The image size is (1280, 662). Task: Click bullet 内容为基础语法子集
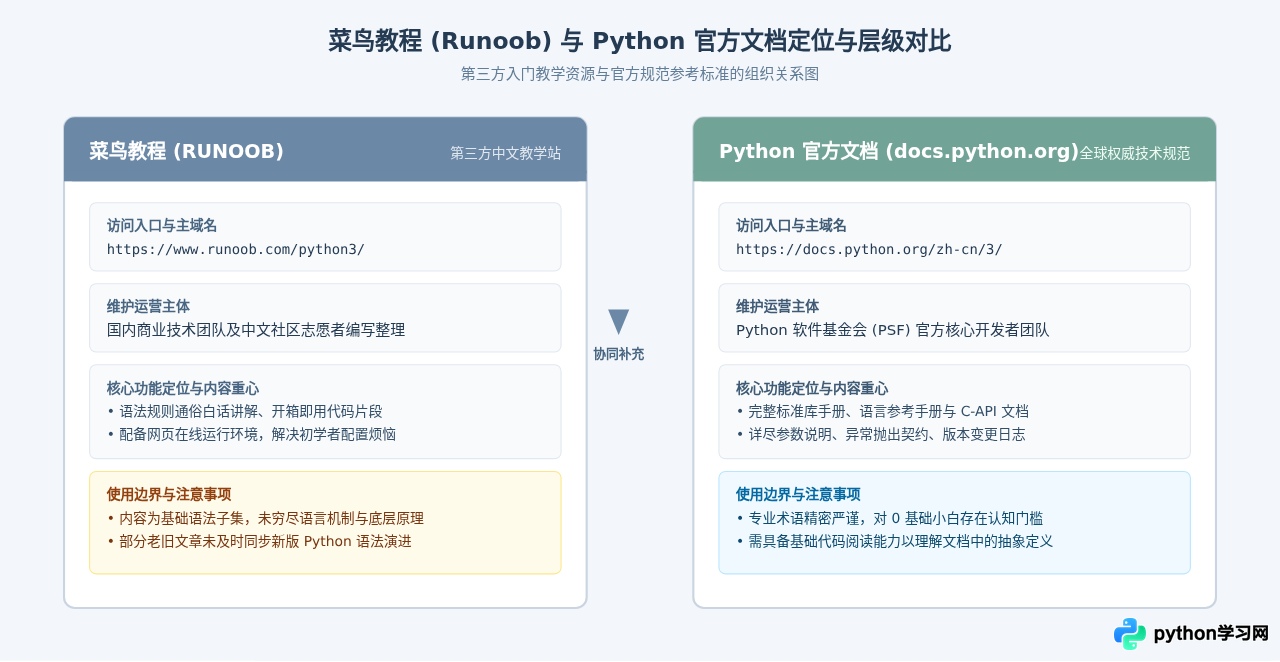[x=265, y=518]
